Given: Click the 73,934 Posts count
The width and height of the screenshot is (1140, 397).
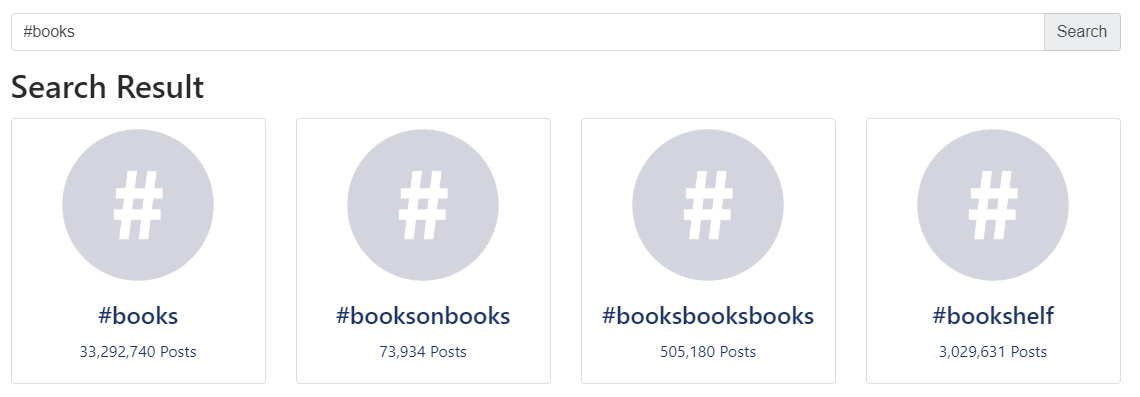Looking at the screenshot, I should tap(423, 352).
